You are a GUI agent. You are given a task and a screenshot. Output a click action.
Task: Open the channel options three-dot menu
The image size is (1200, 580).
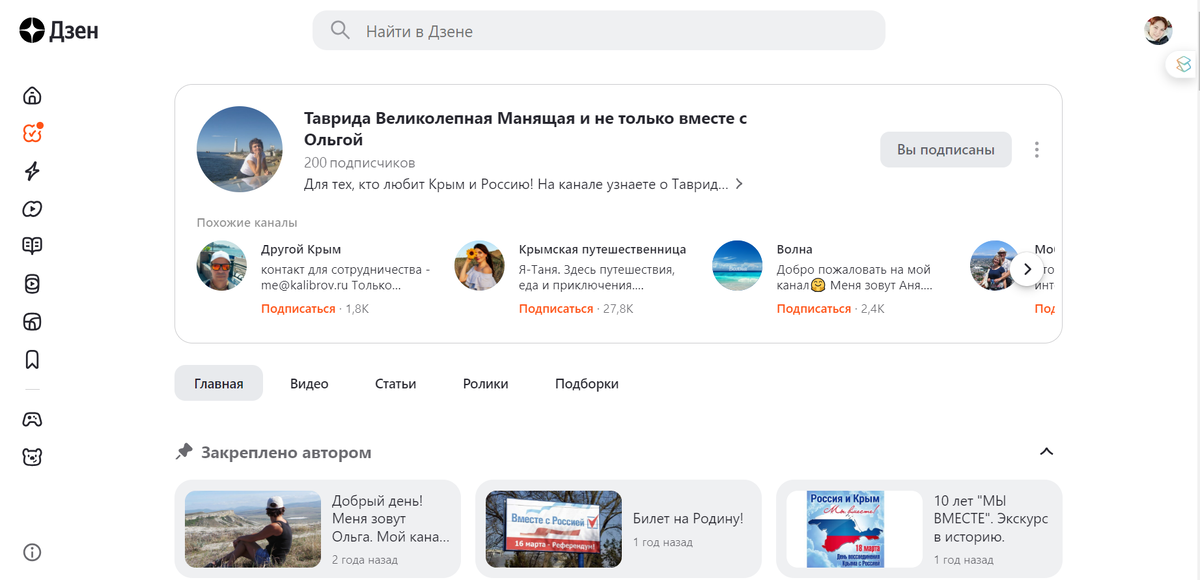point(1037,149)
